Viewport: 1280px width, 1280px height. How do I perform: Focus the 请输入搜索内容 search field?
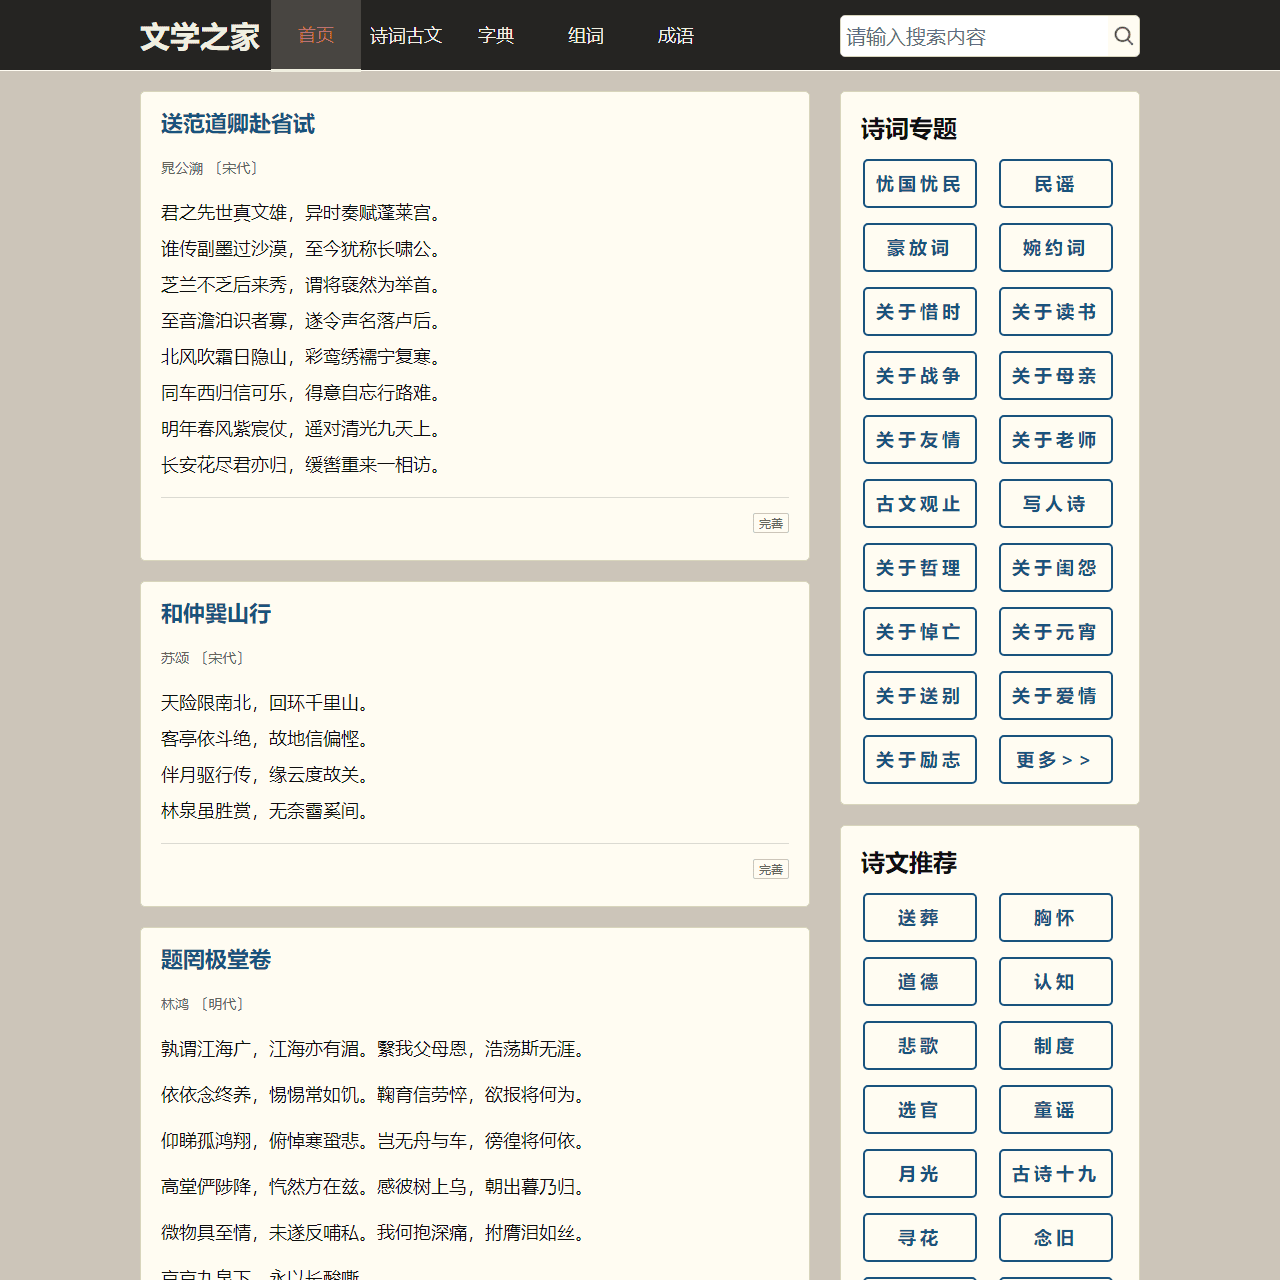(x=976, y=36)
